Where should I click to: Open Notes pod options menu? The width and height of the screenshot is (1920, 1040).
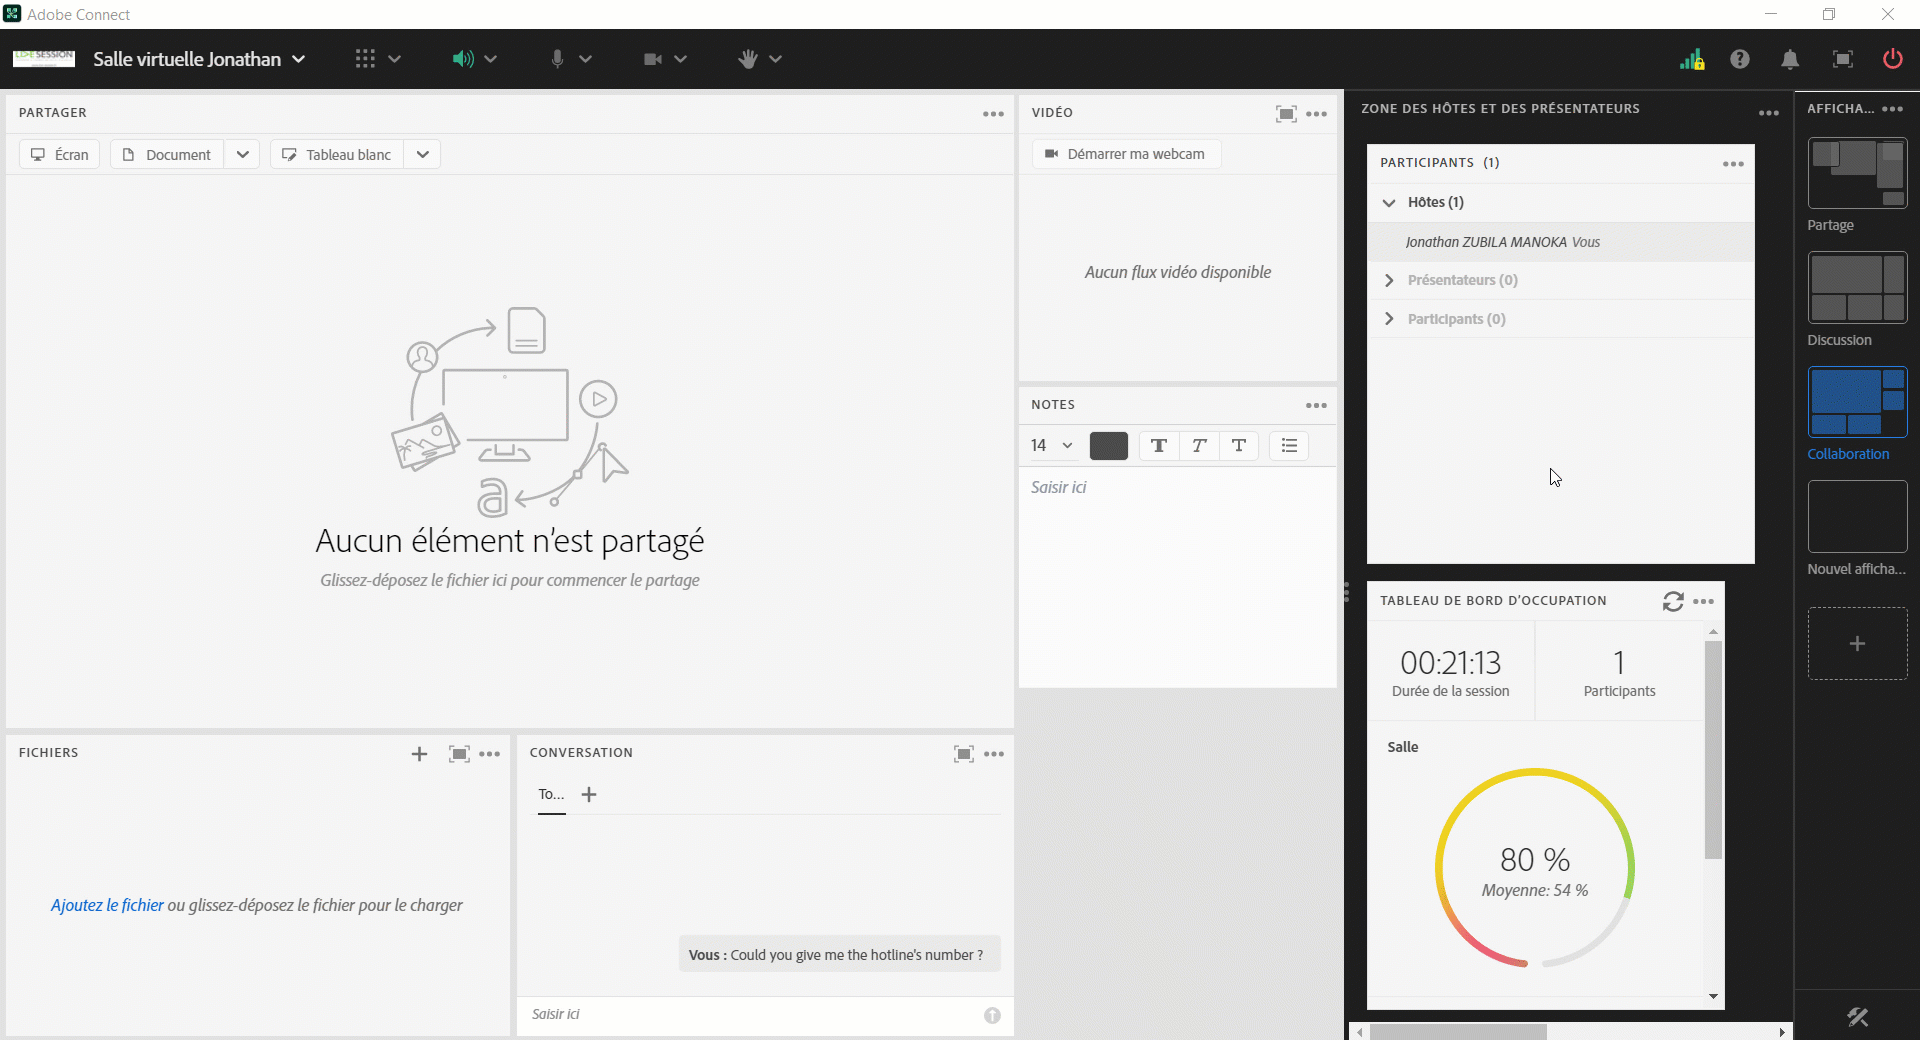click(x=1316, y=405)
